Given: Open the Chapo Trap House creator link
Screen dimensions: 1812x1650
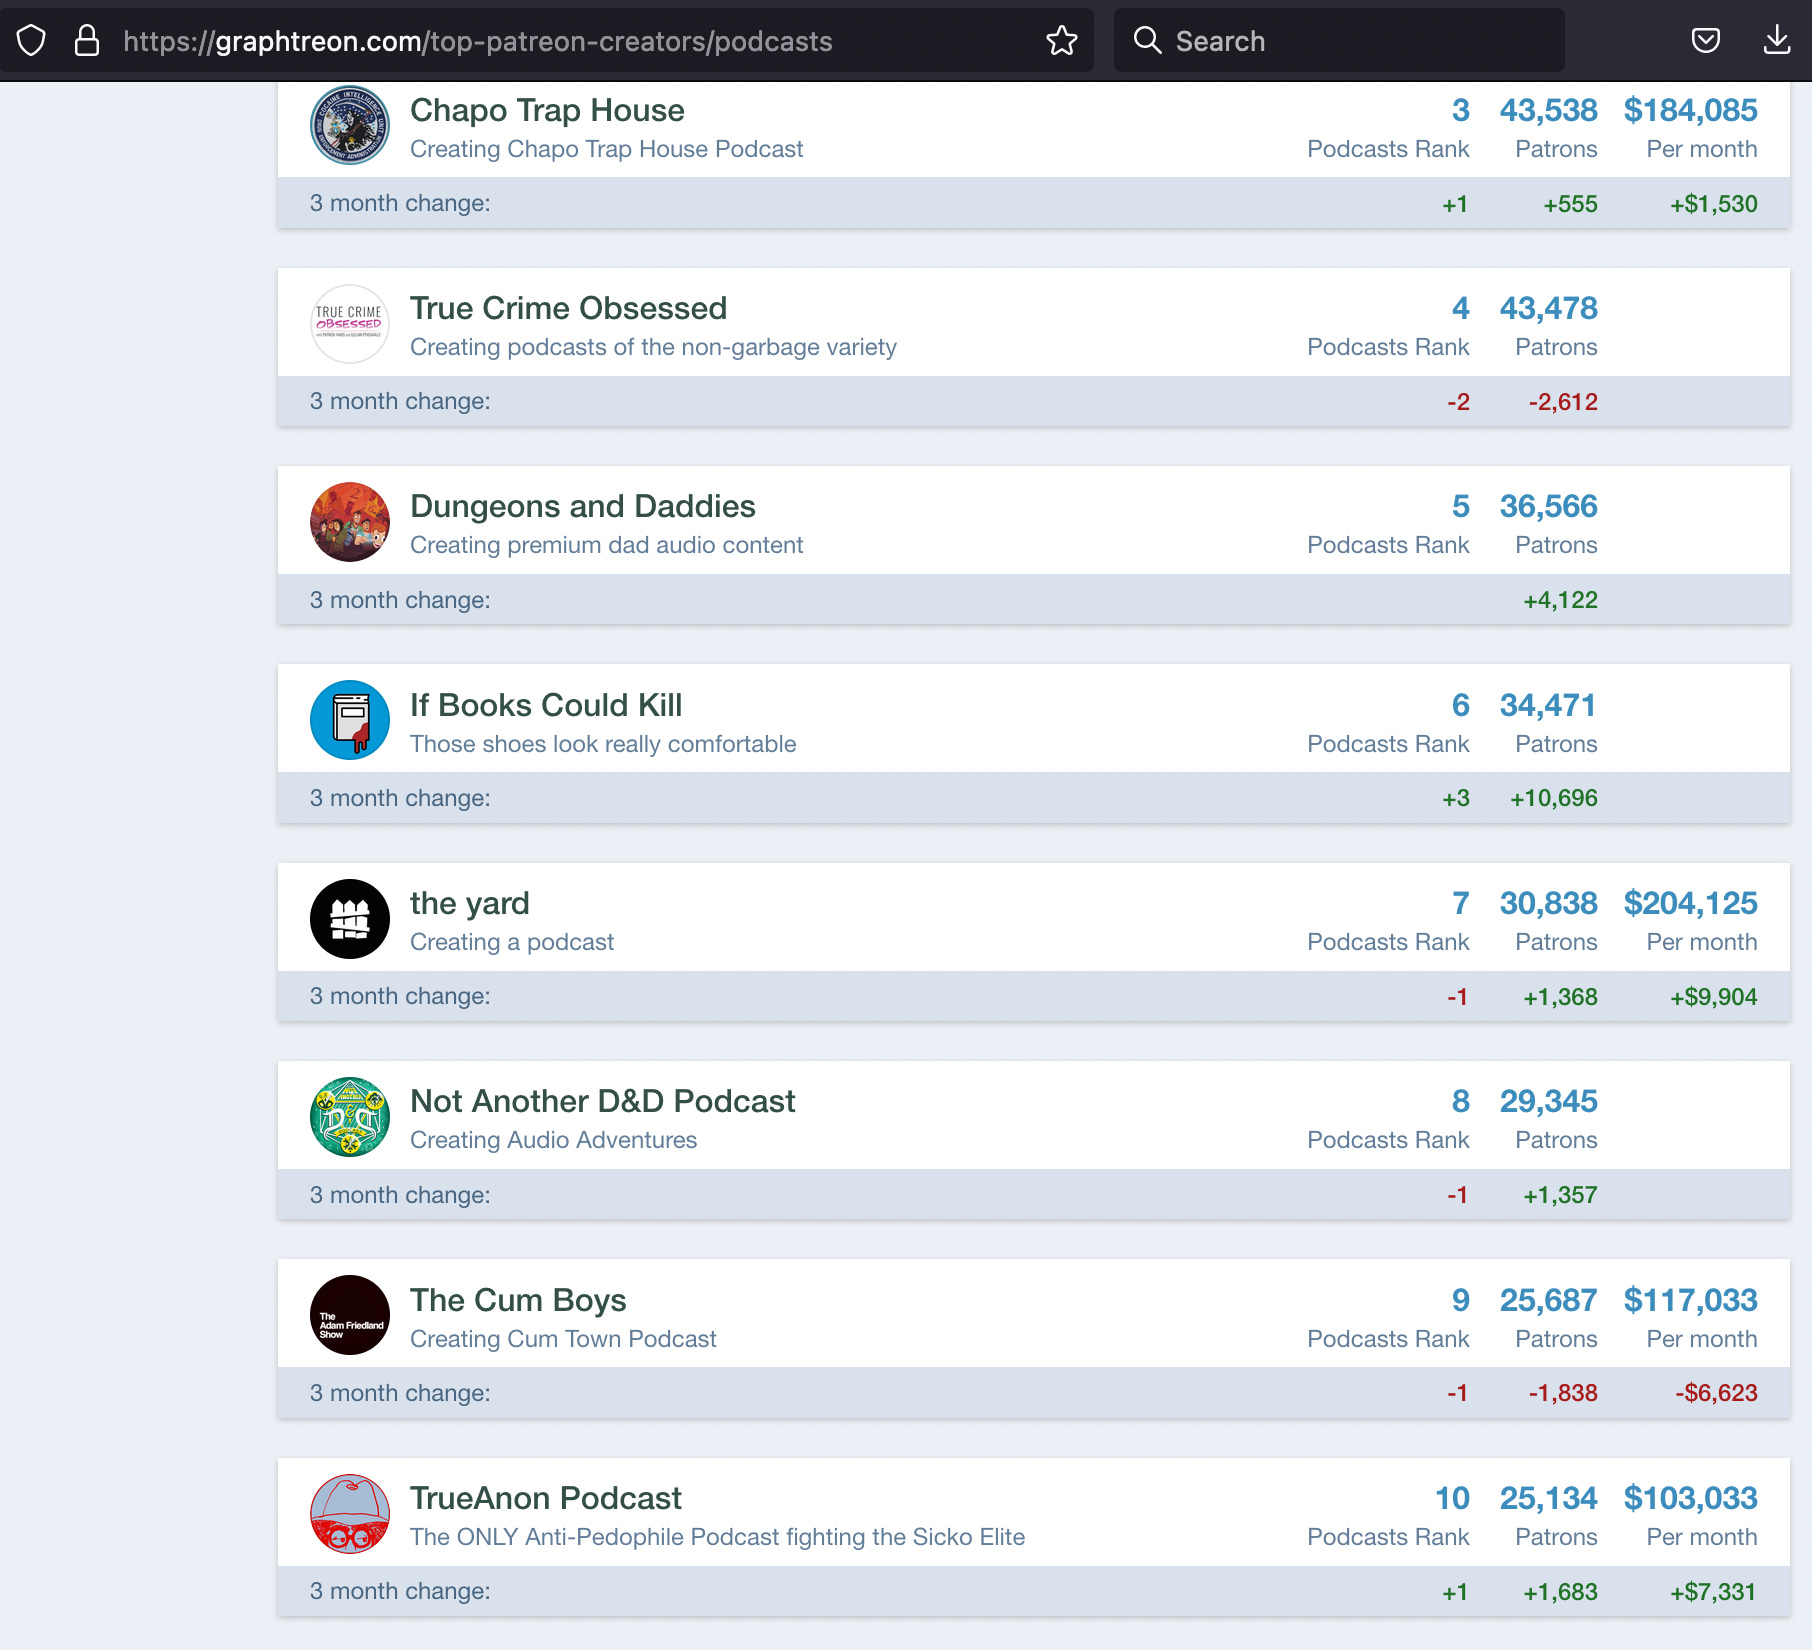Looking at the screenshot, I should pos(547,110).
